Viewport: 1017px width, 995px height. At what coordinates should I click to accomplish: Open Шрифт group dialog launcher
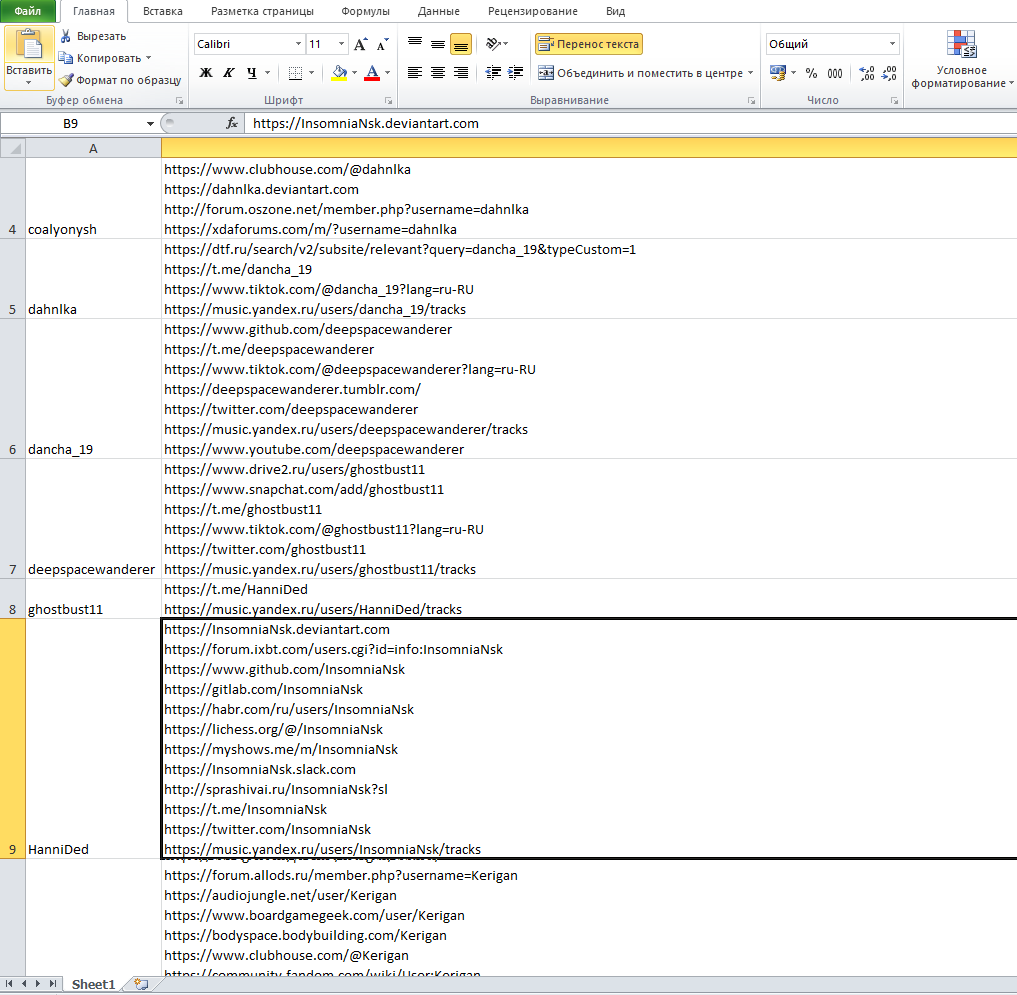point(389,101)
